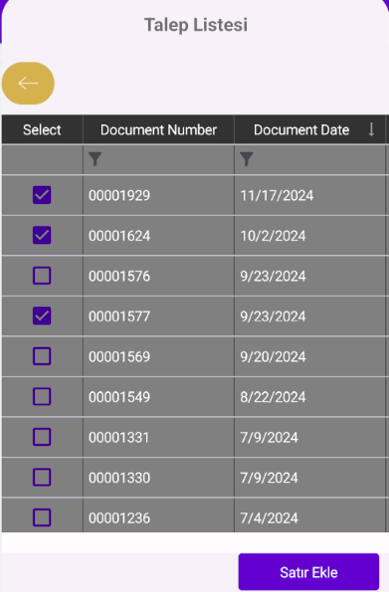Check the checkbox for document 00001330
Image resolution: width=389 pixels, height=592 pixels.
click(x=42, y=478)
